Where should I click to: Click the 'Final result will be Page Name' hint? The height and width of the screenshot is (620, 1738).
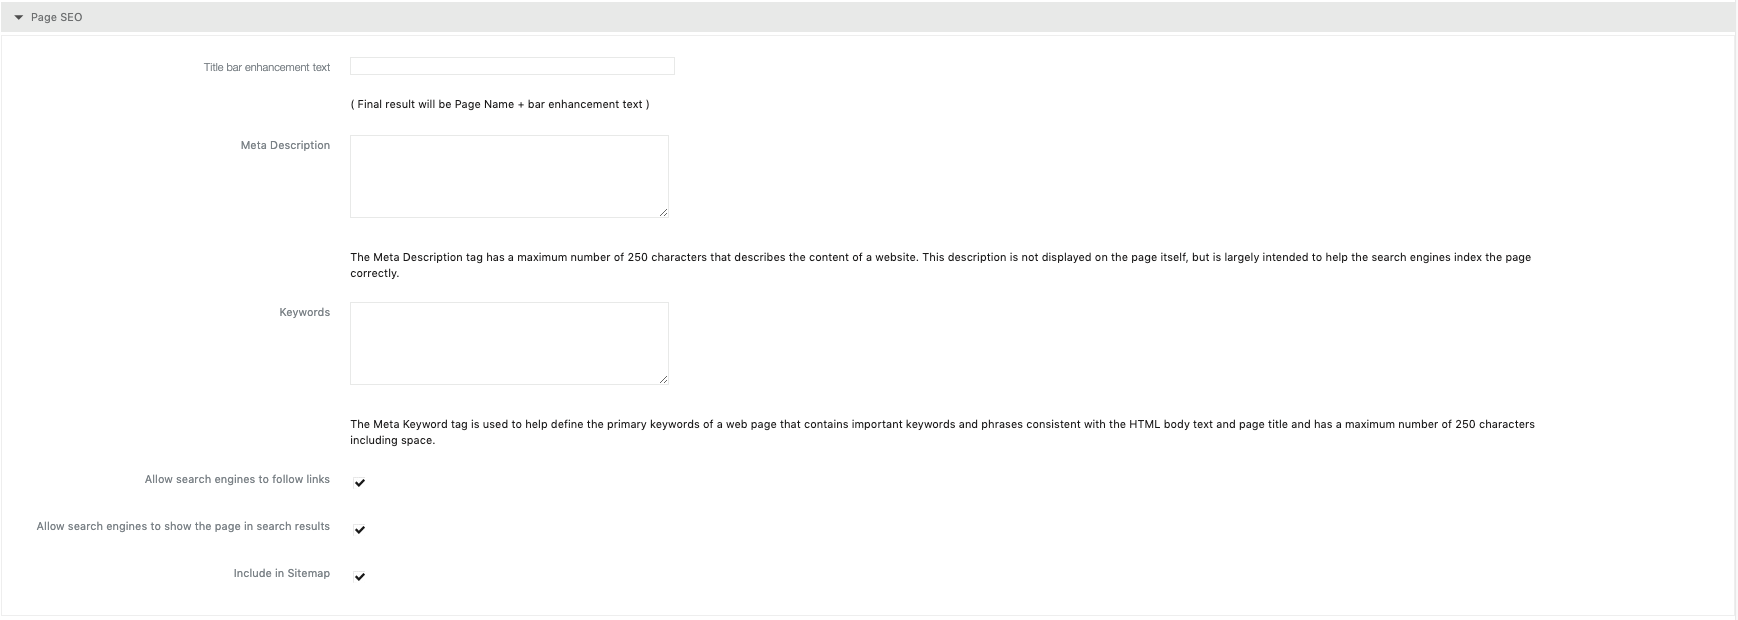point(500,104)
